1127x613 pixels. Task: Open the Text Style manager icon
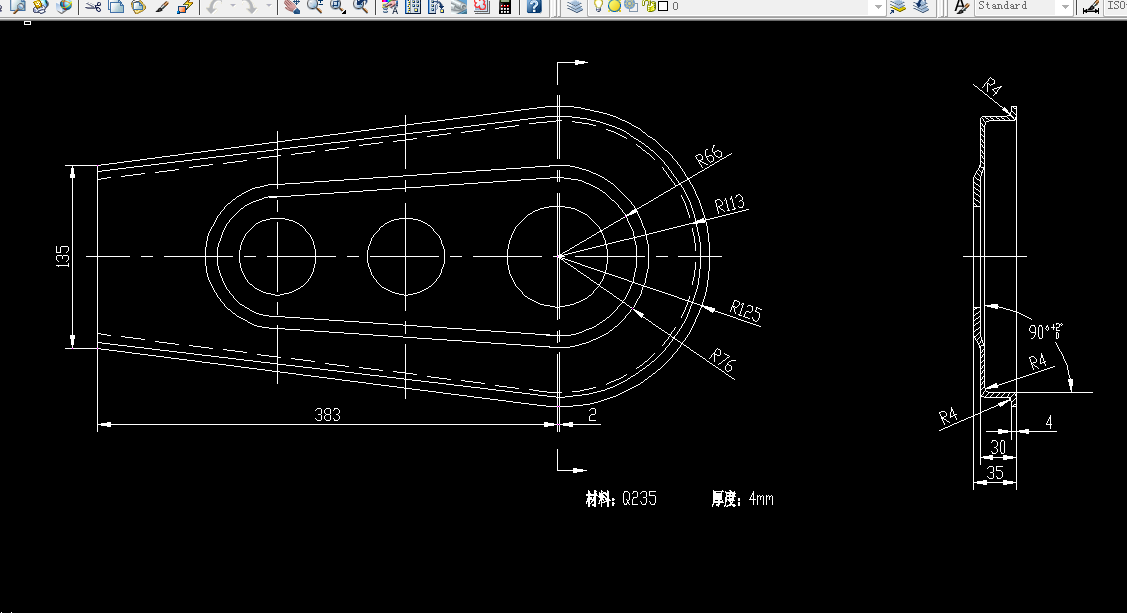click(x=961, y=6)
